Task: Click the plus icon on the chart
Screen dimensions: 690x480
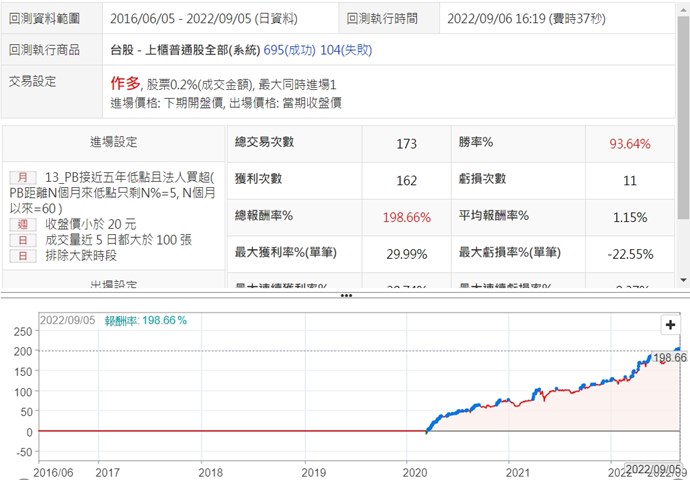Action: point(670,325)
